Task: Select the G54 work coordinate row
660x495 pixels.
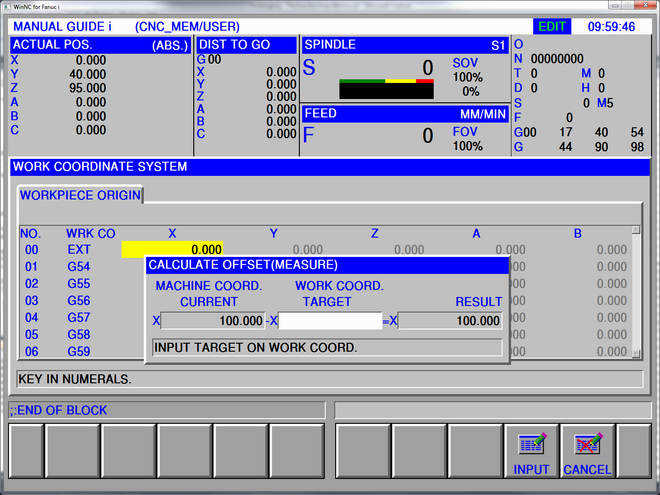Action: click(x=79, y=267)
